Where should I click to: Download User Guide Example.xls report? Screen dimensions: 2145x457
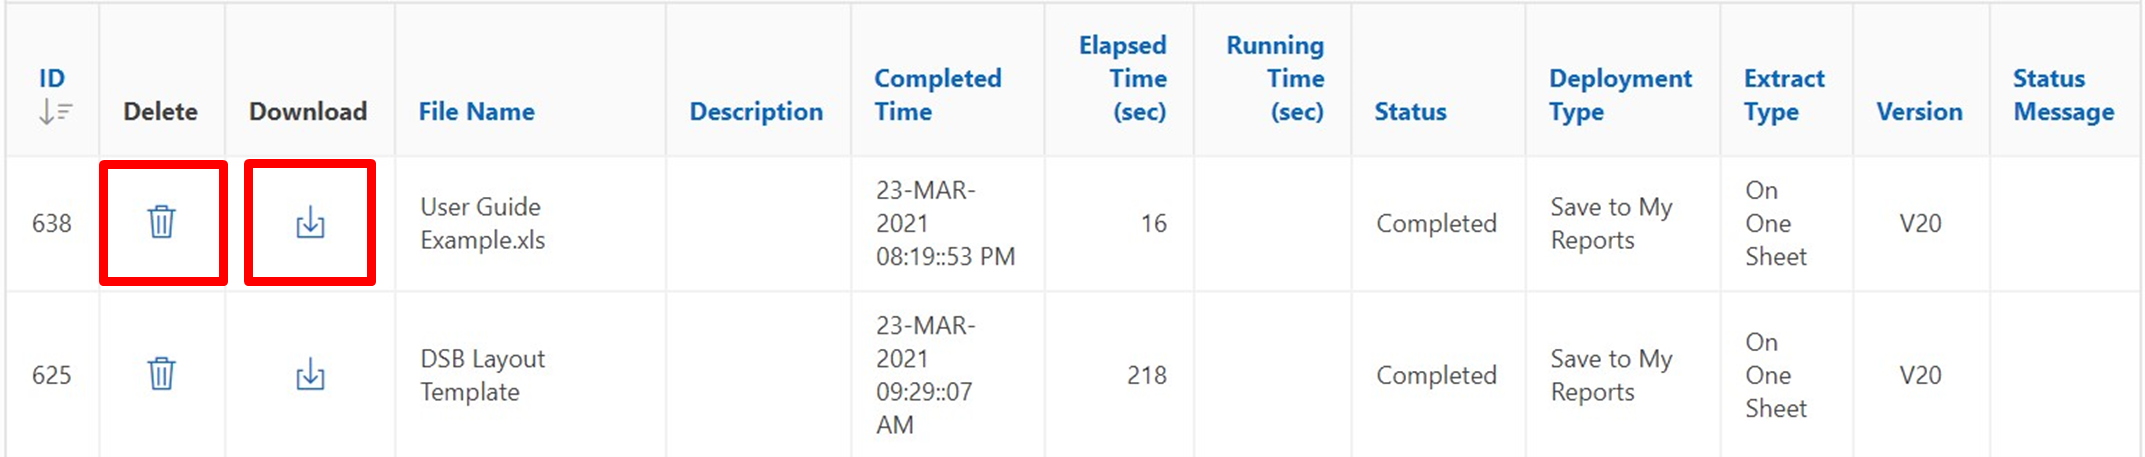tap(310, 222)
